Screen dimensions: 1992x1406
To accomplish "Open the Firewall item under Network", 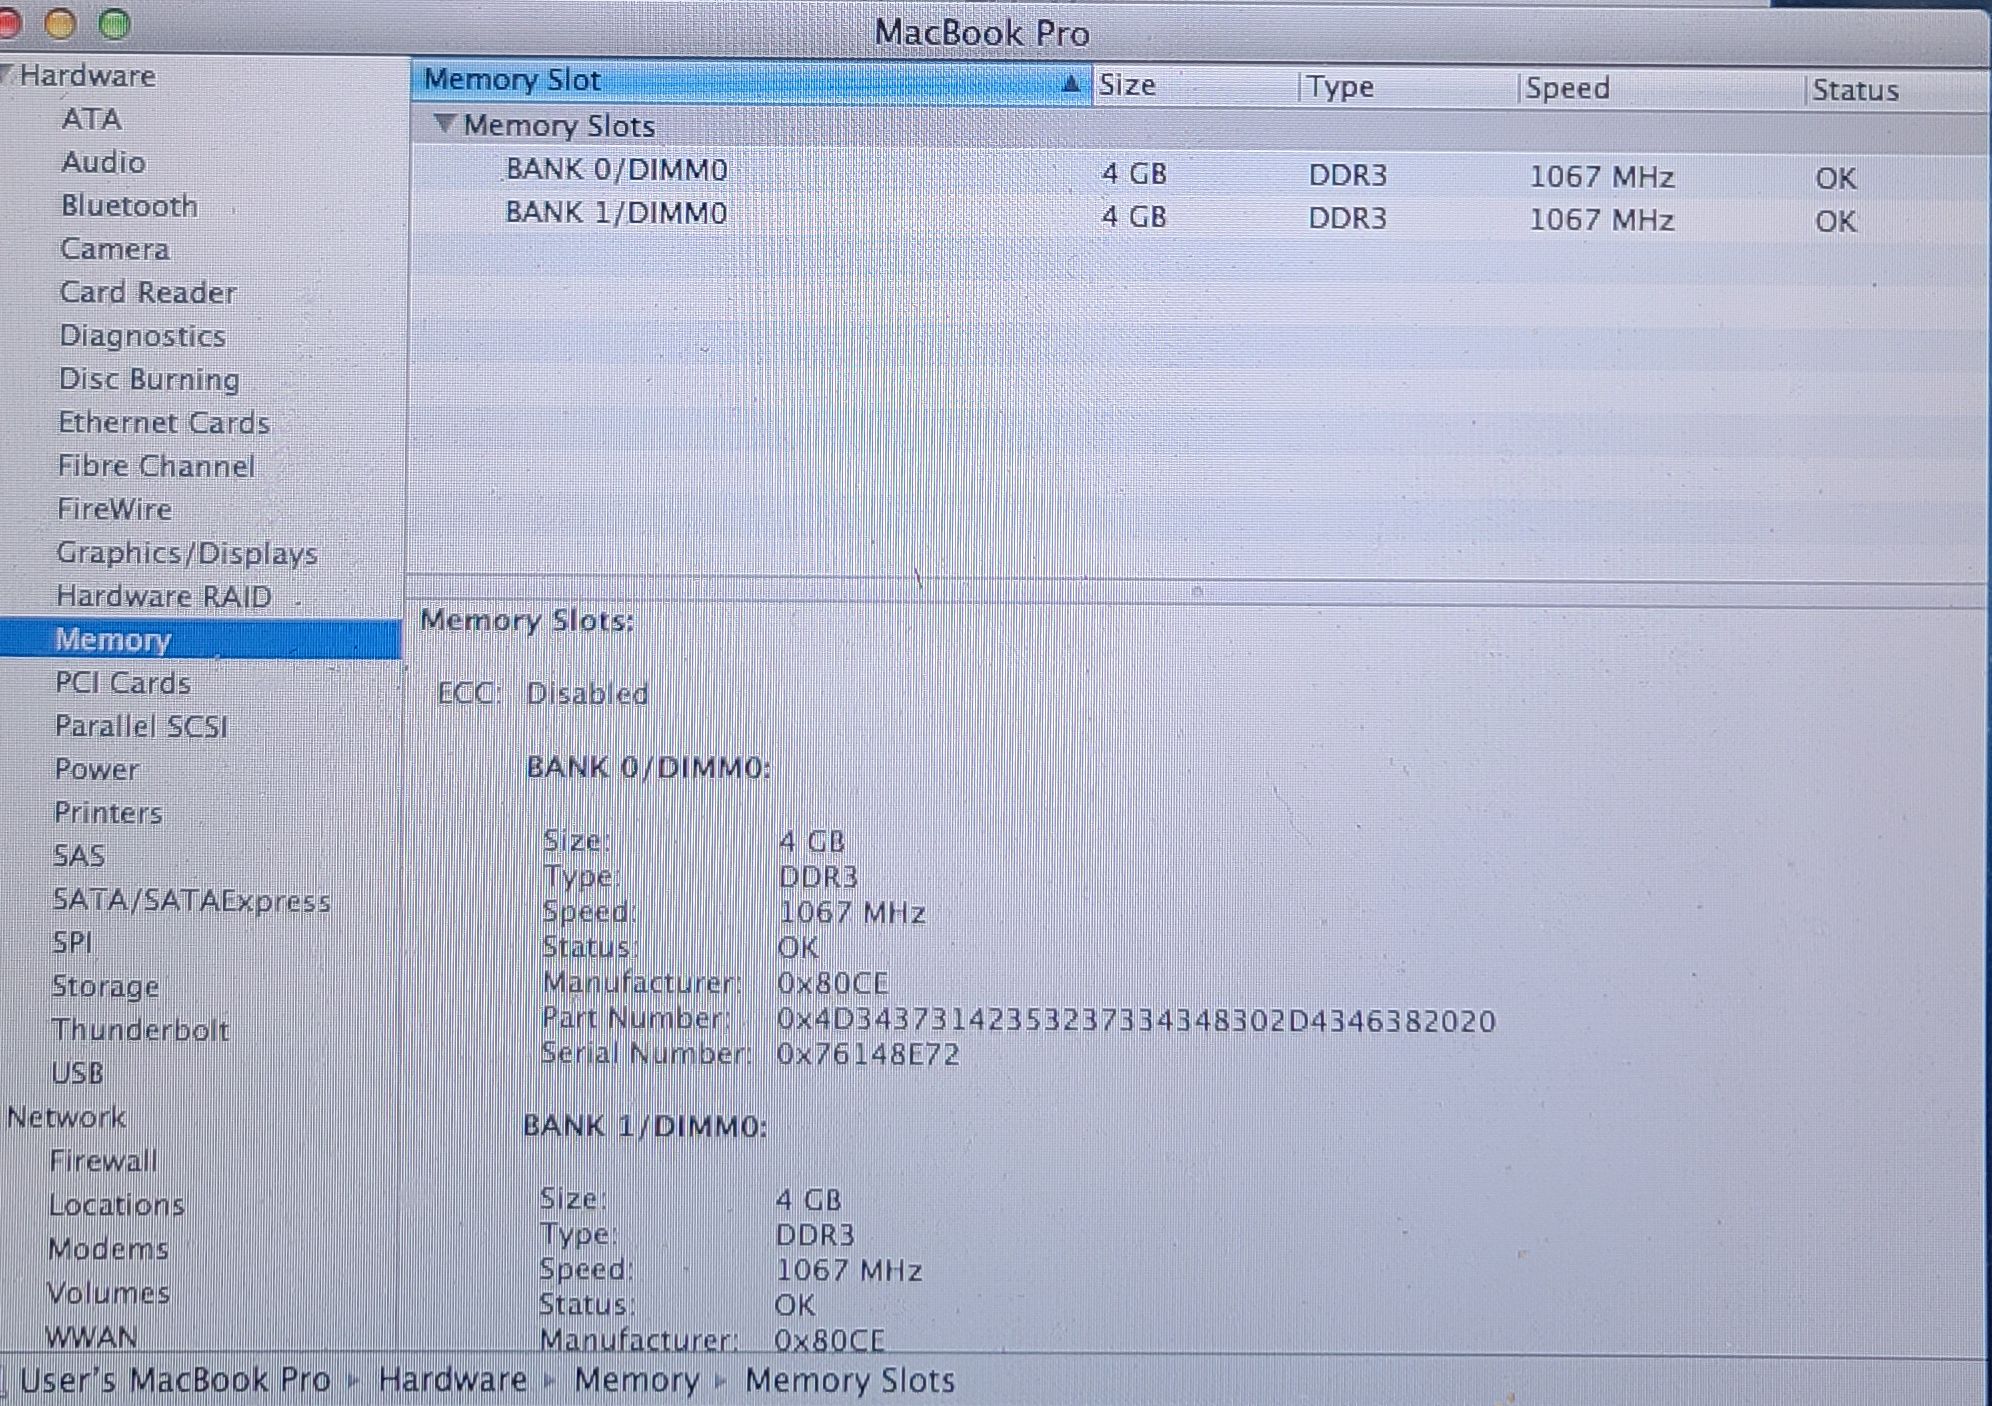I will point(103,1160).
